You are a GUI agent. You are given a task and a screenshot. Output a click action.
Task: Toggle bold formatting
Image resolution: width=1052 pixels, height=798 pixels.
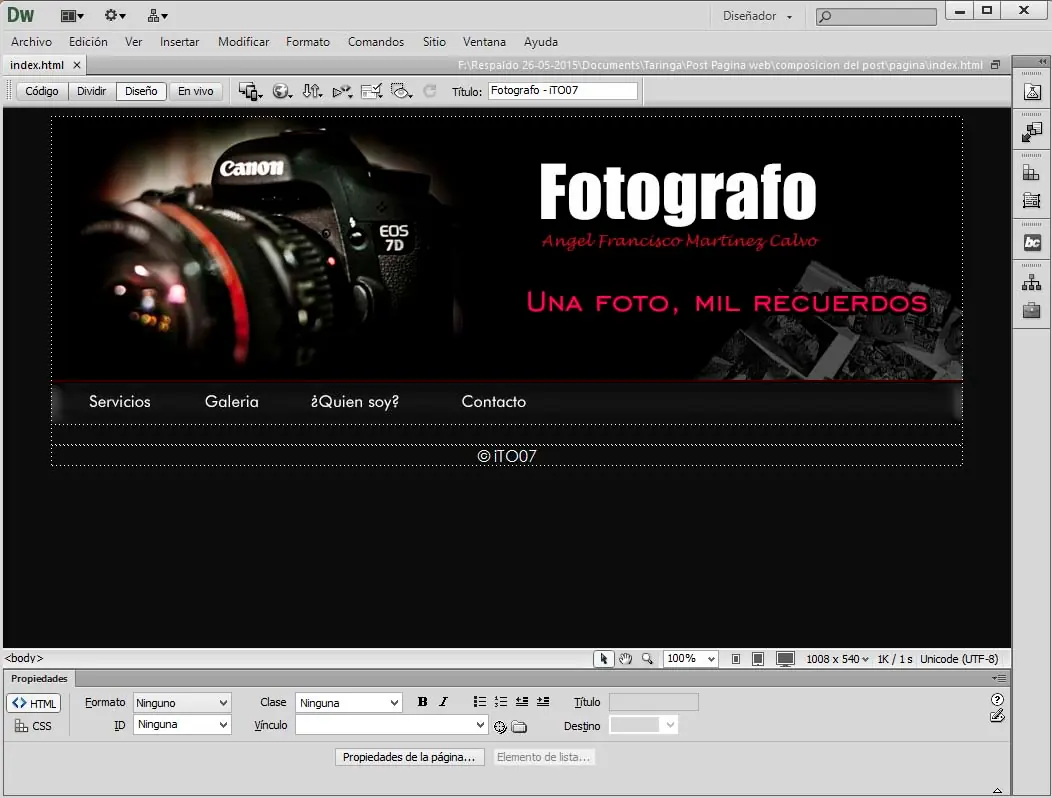pos(423,702)
